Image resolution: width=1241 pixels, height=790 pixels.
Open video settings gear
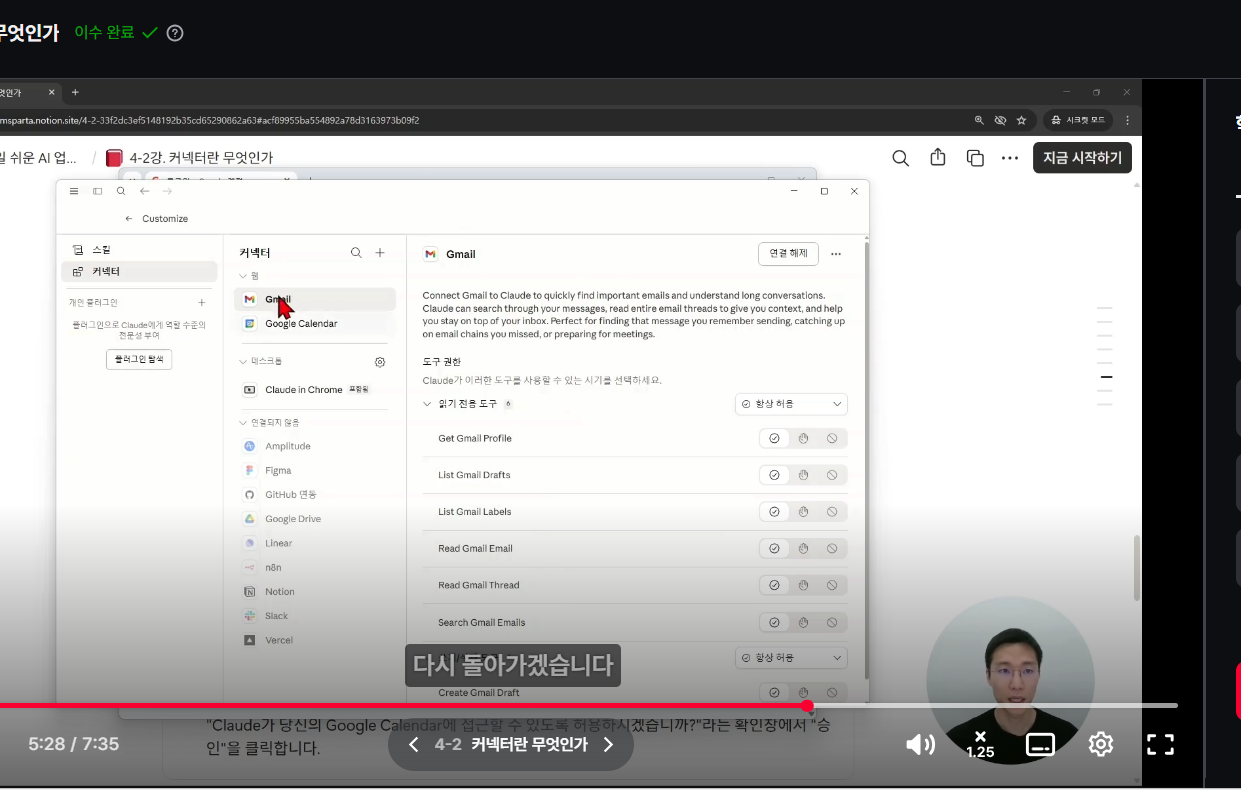coord(1101,744)
